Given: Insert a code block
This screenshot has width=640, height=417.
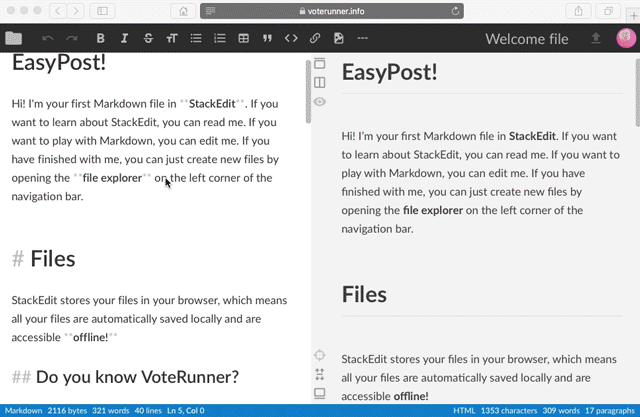Looking at the screenshot, I should coord(291,38).
